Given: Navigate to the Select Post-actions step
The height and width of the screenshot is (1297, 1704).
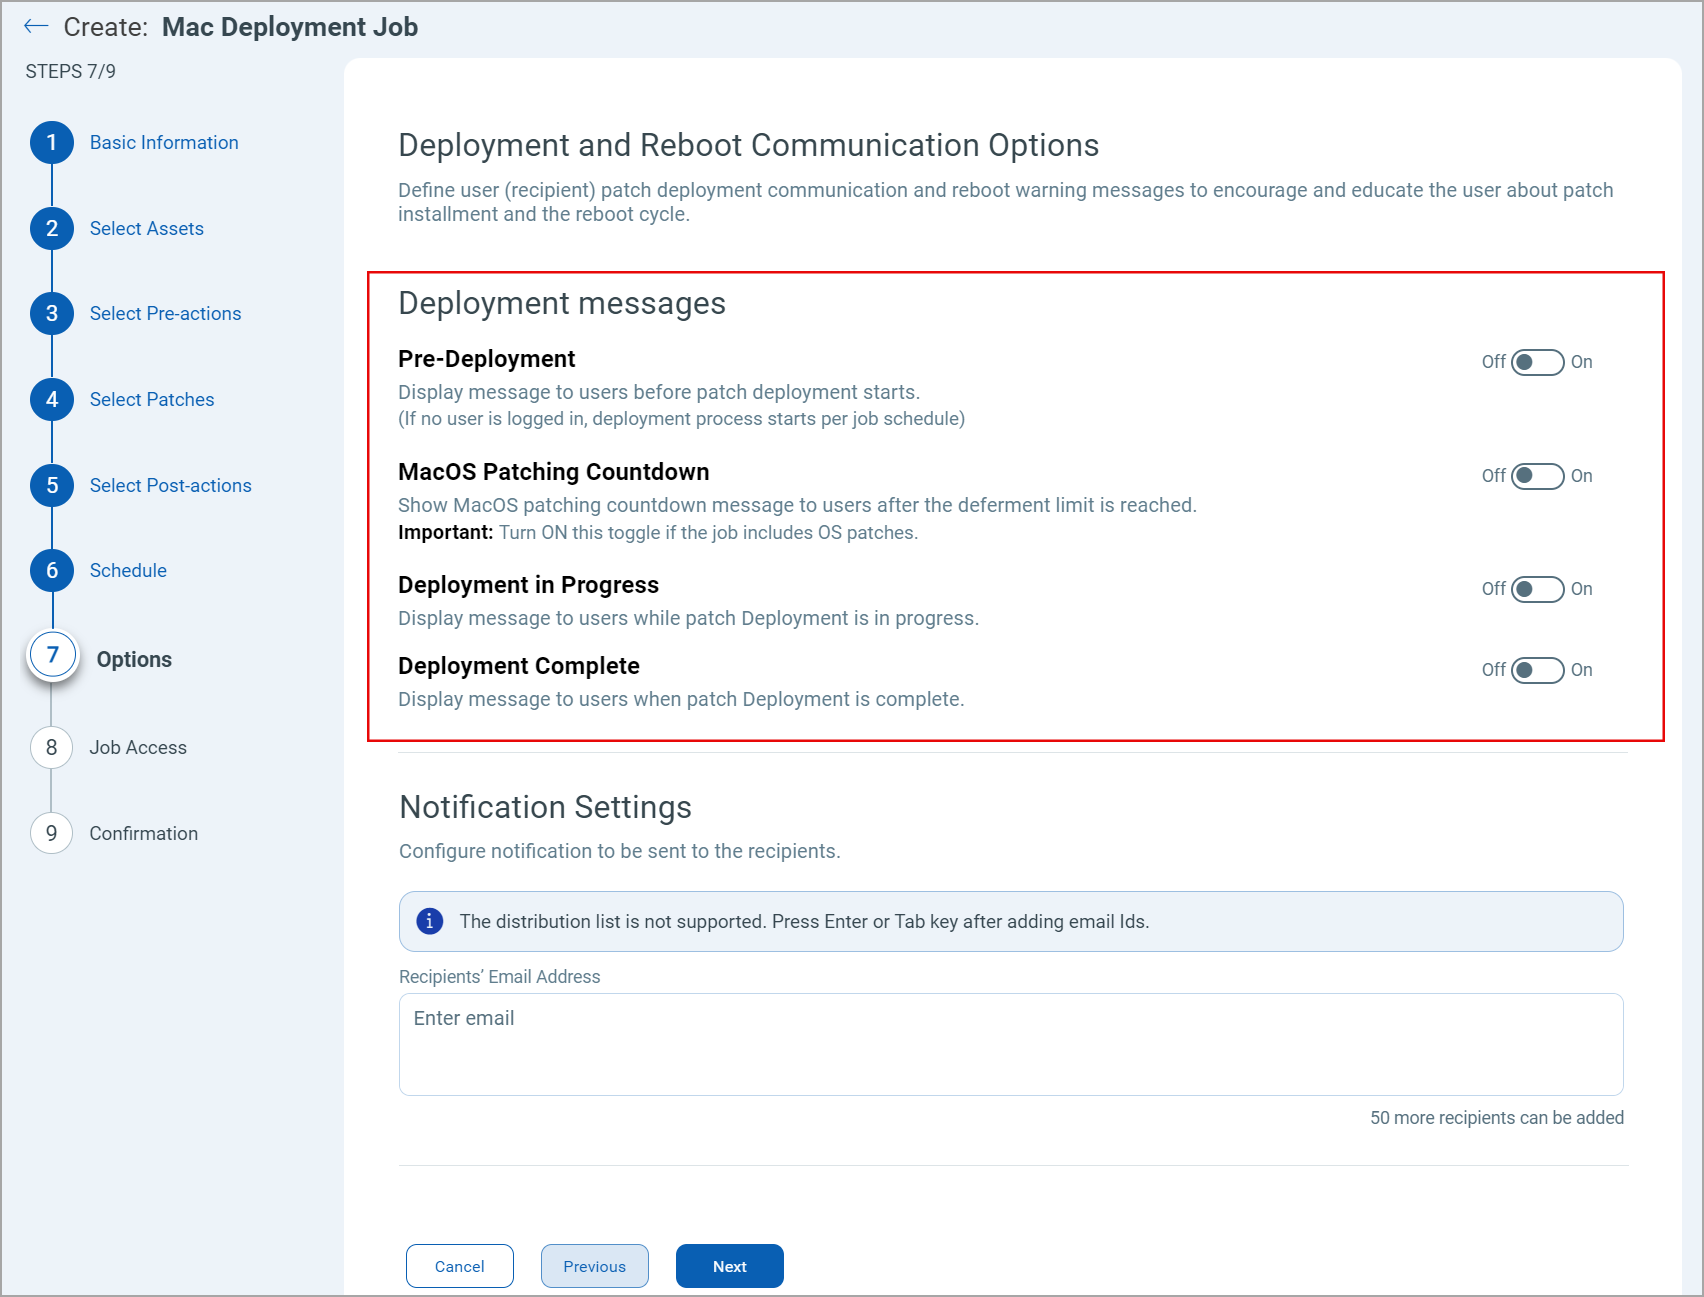Looking at the screenshot, I should (x=51, y=485).
